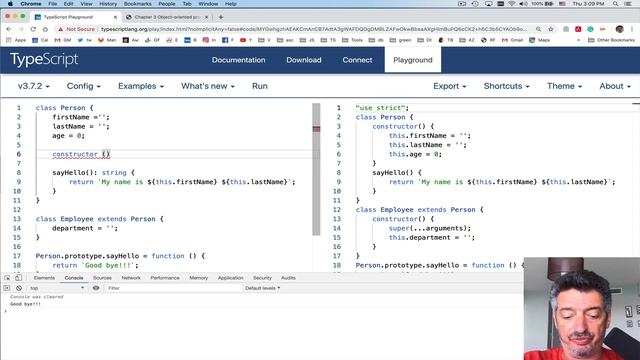Viewport: 640px width, 360px height.
Task: Click the inspect element picker icon
Action: click(x=7, y=278)
